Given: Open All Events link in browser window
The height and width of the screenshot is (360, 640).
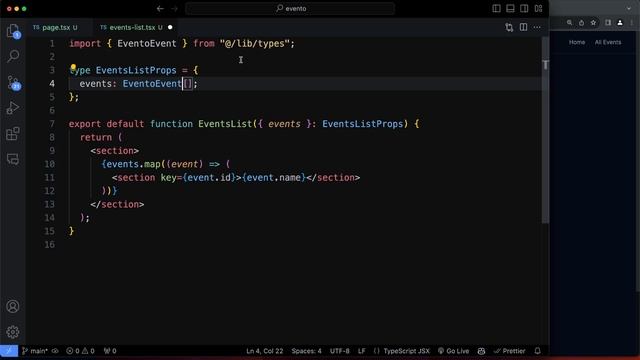Looking at the screenshot, I should tap(608, 42).
